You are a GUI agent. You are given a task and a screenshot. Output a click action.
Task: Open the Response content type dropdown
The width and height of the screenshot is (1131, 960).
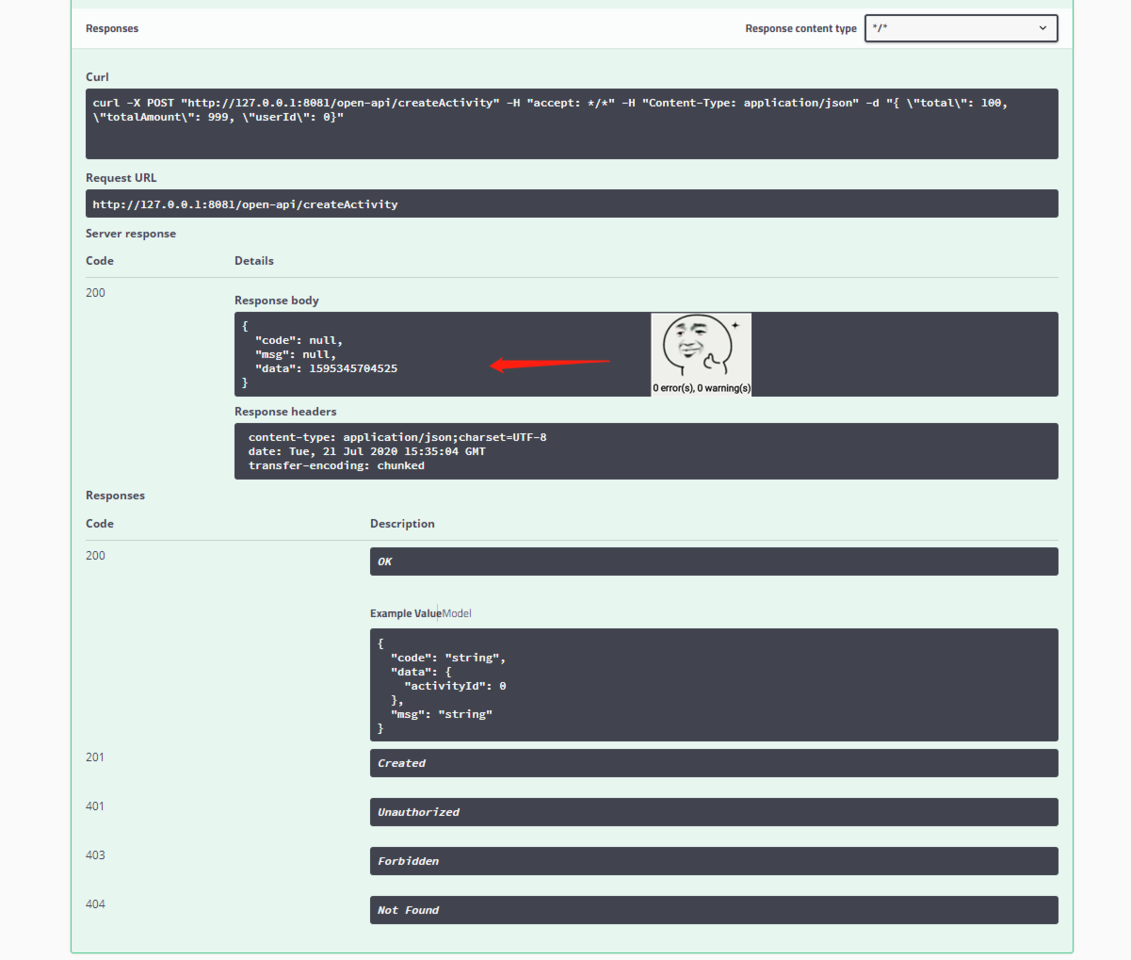pyautogui.click(x=961, y=28)
